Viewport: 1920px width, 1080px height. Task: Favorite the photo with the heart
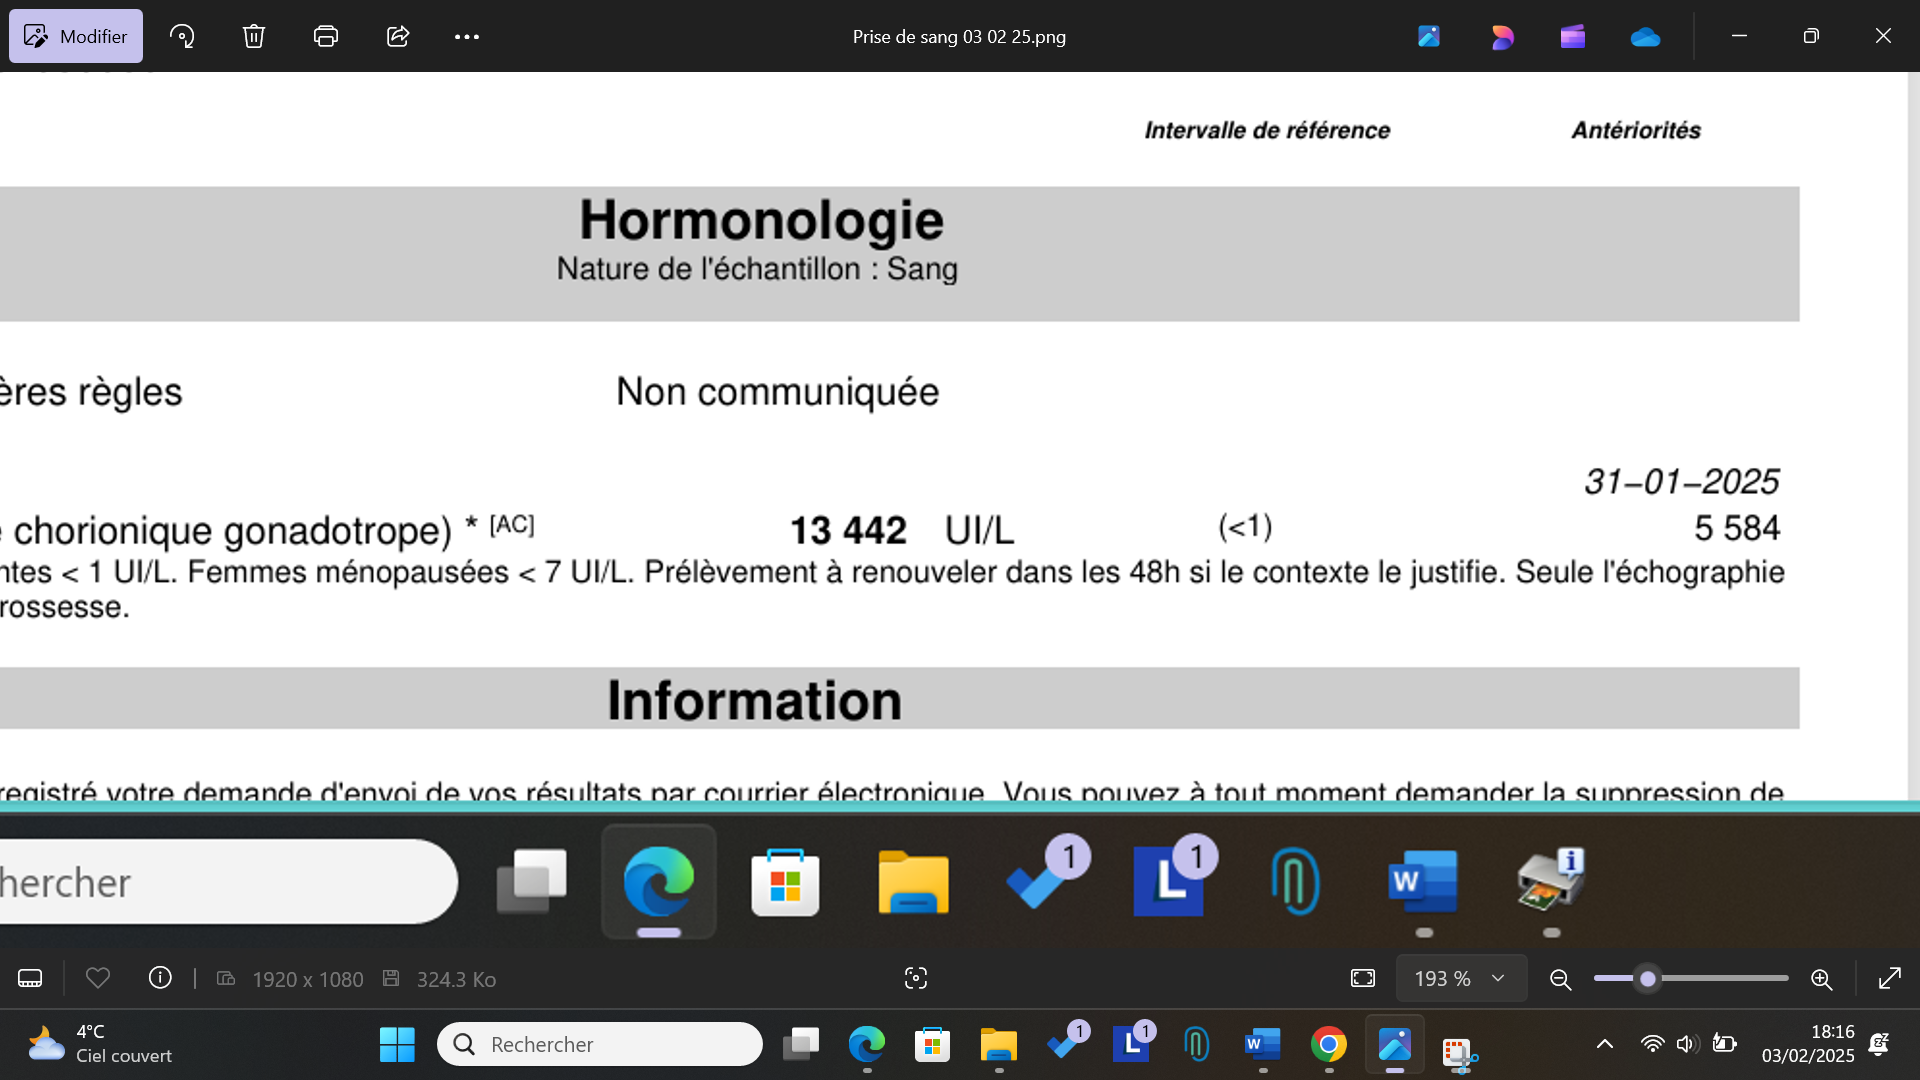[97, 978]
